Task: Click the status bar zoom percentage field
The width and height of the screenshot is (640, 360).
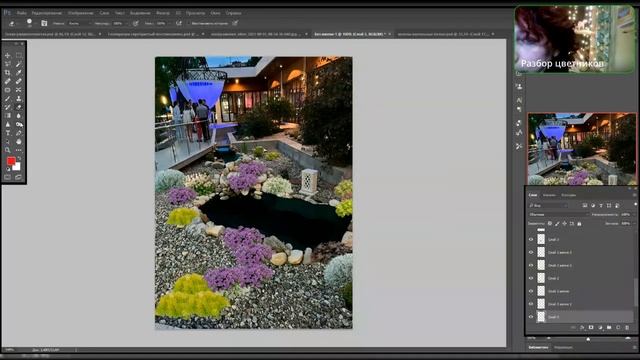Action: pyautogui.click(x=10, y=350)
